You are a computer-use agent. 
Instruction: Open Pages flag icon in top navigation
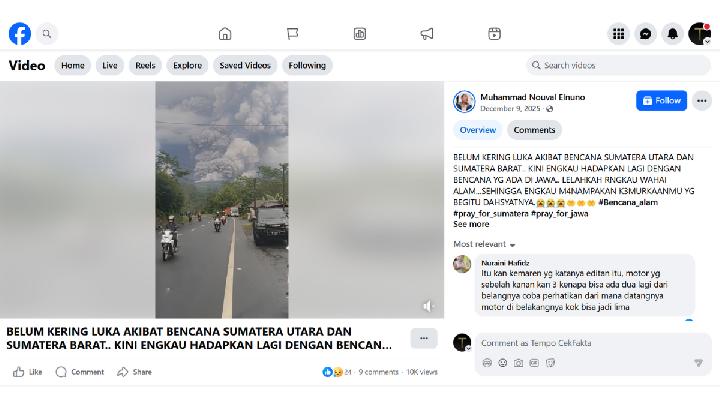[292, 34]
